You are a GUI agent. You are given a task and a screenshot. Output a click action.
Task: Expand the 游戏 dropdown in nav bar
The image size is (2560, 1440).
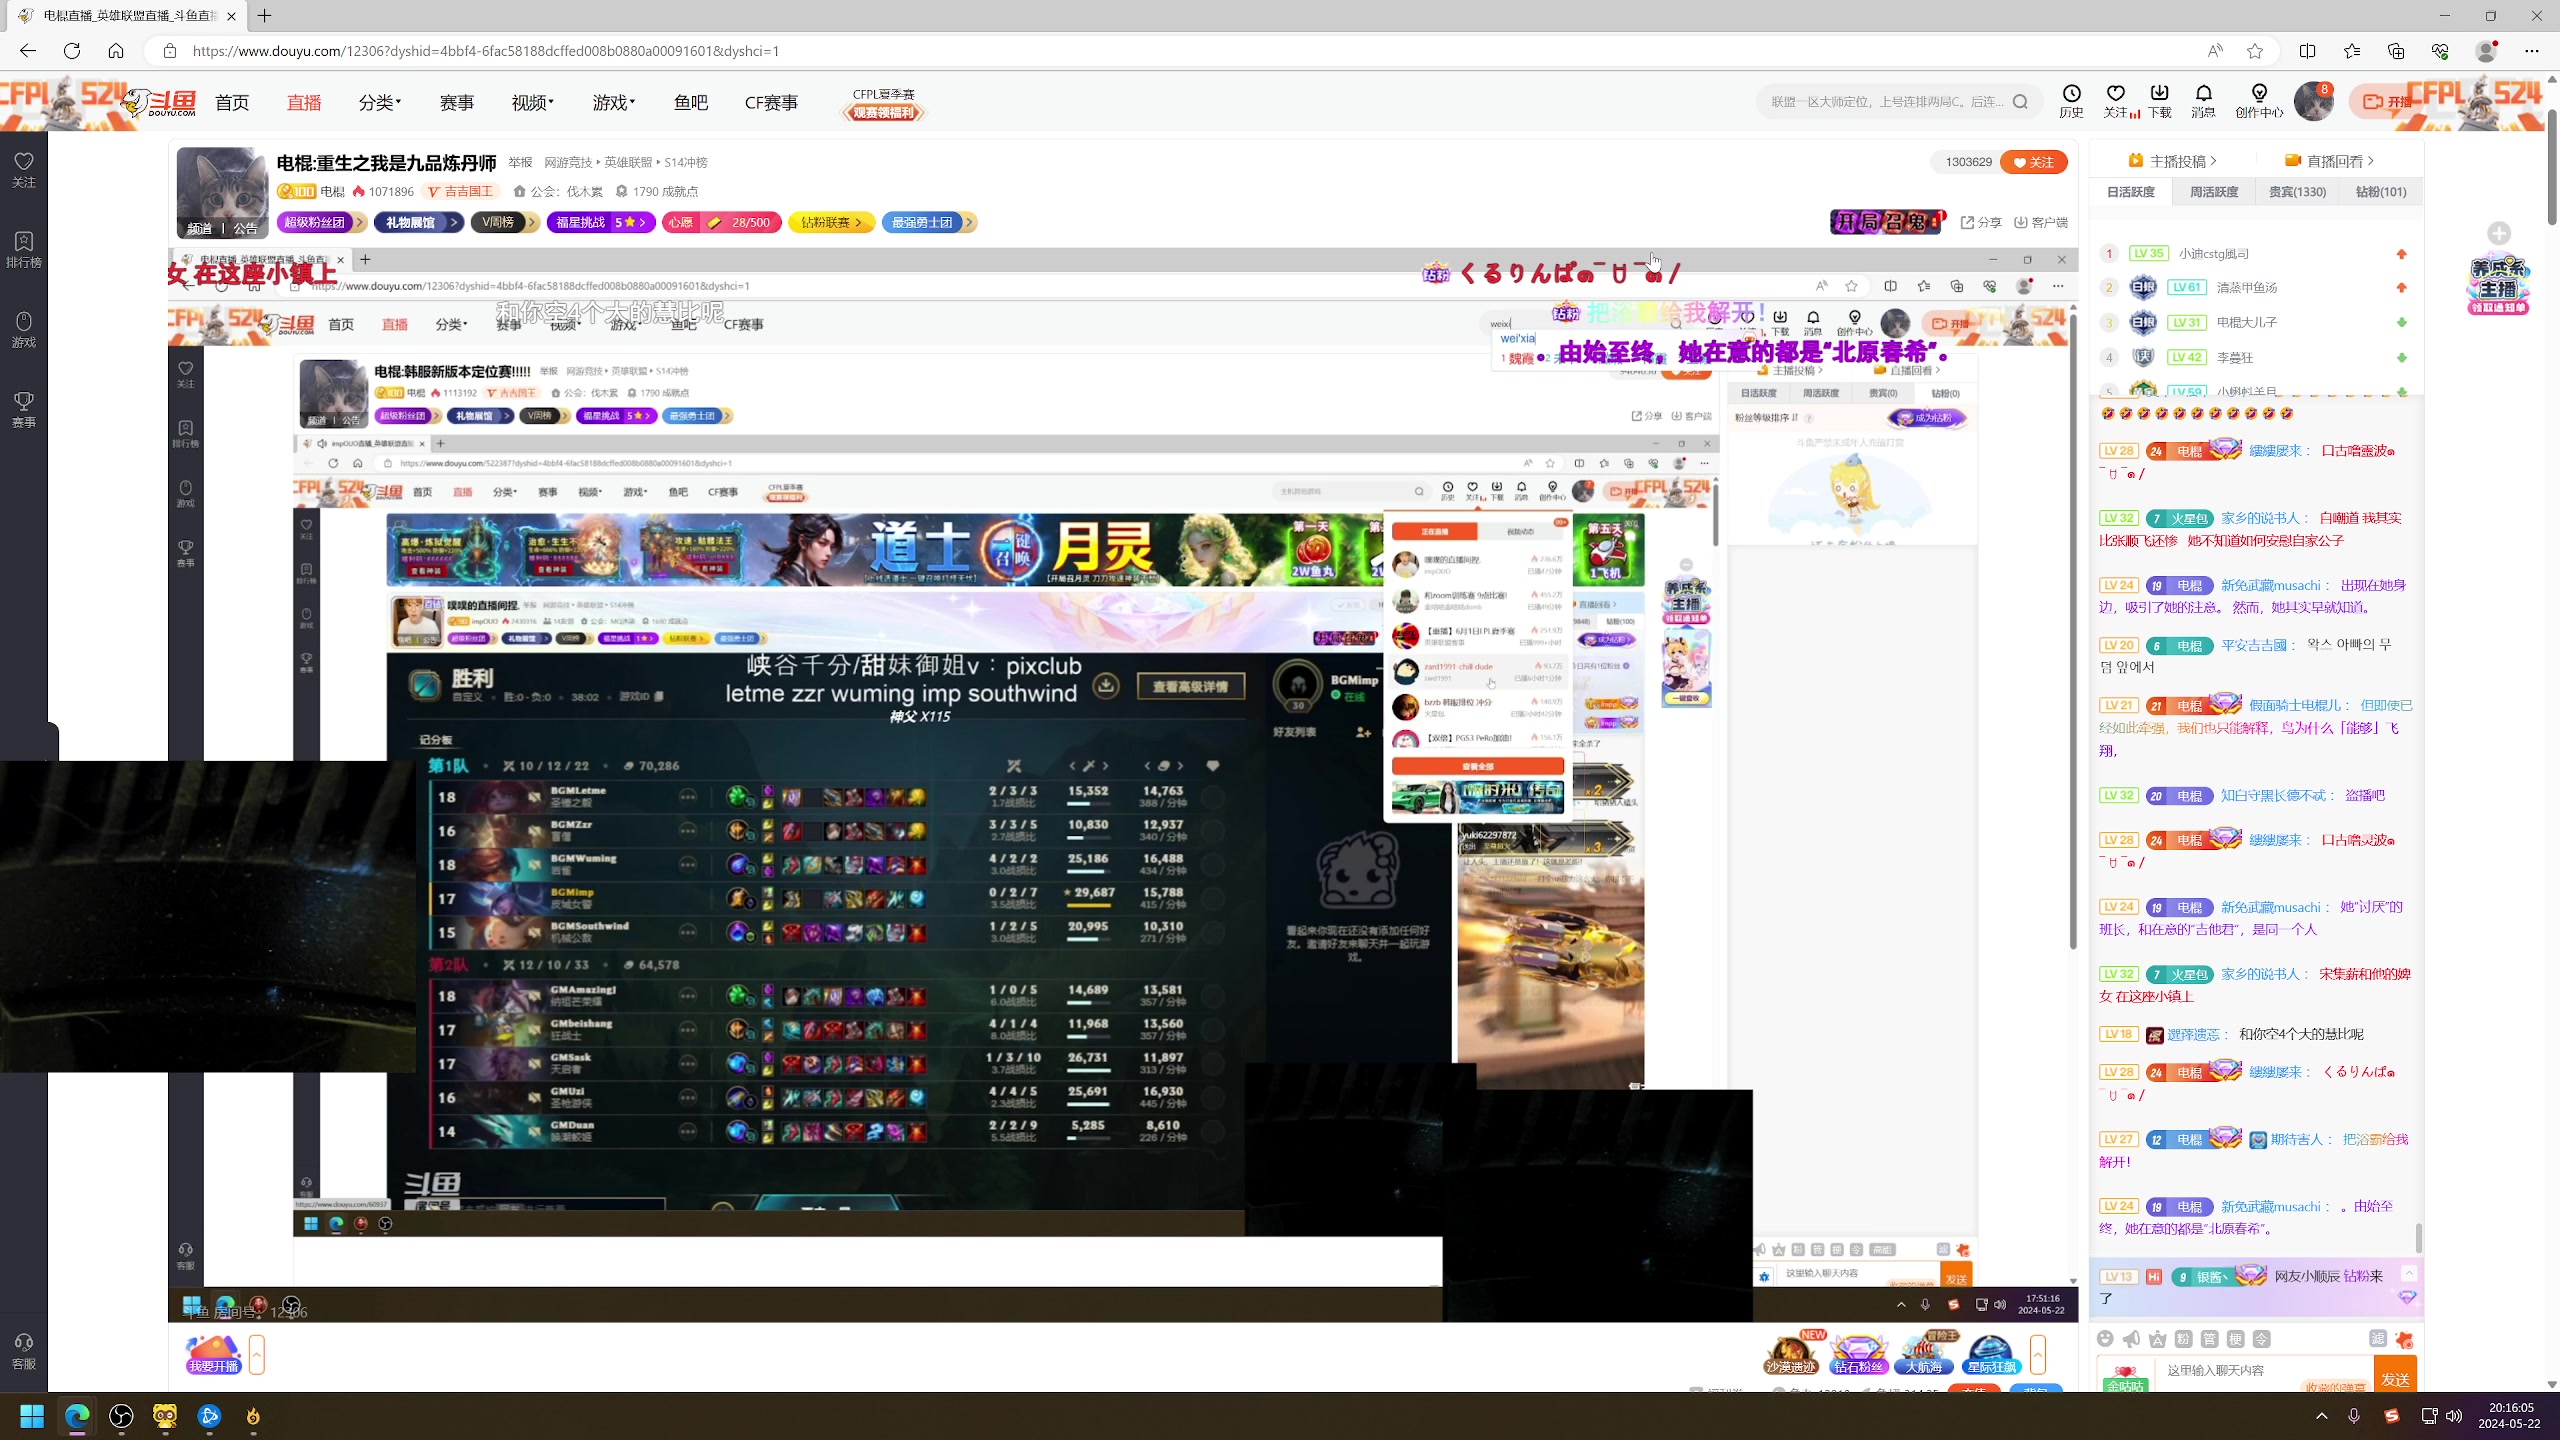point(613,102)
